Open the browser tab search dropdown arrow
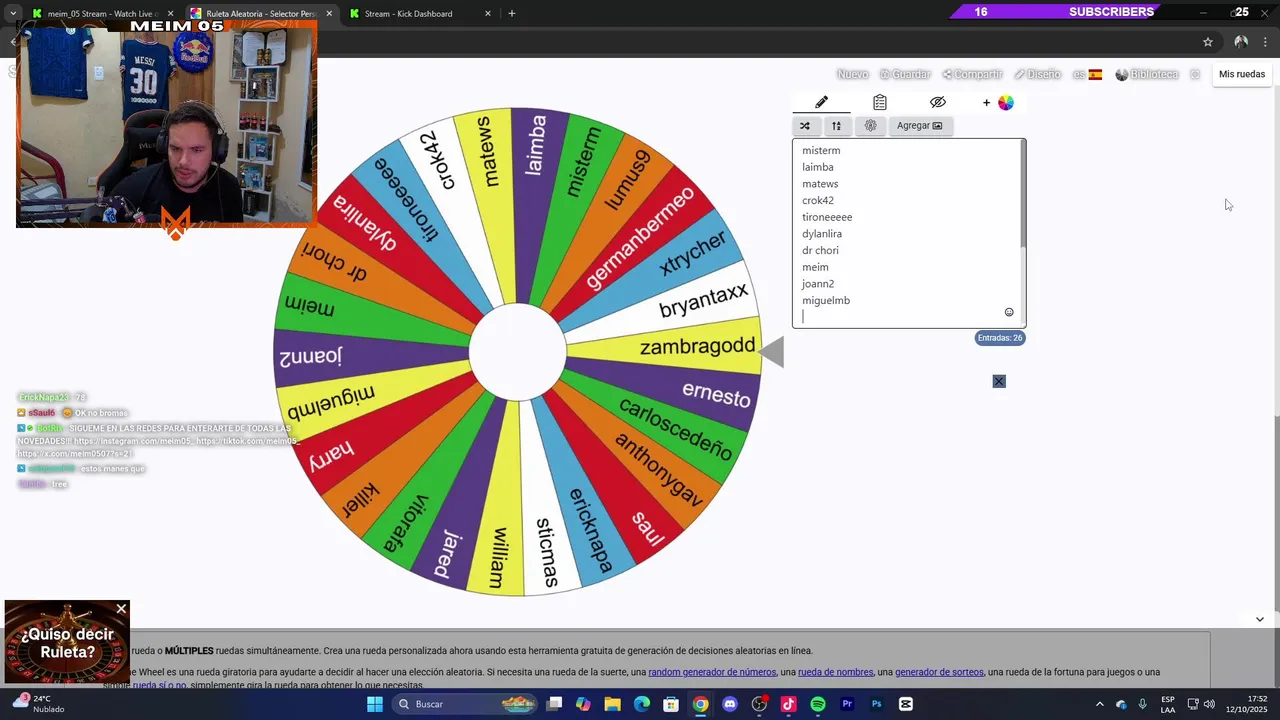The width and height of the screenshot is (1280, 720). [x=12, y=13]
